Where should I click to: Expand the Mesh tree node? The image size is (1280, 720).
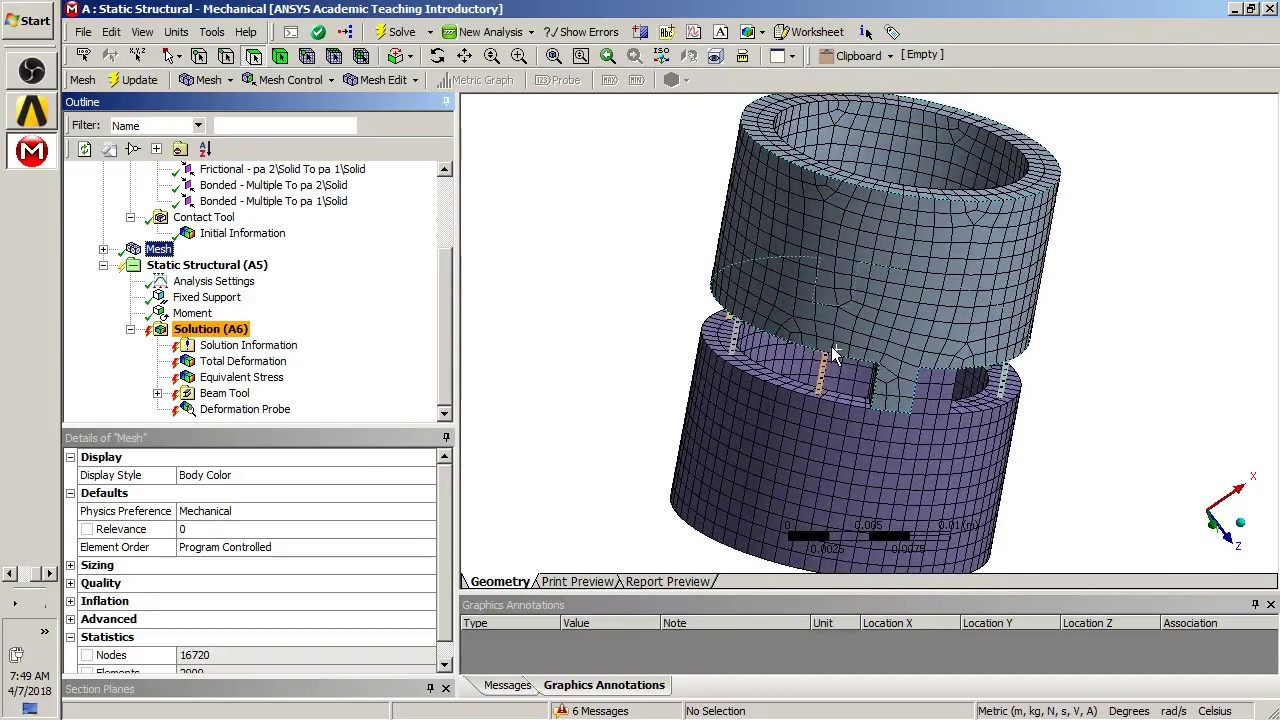[103, 249]
